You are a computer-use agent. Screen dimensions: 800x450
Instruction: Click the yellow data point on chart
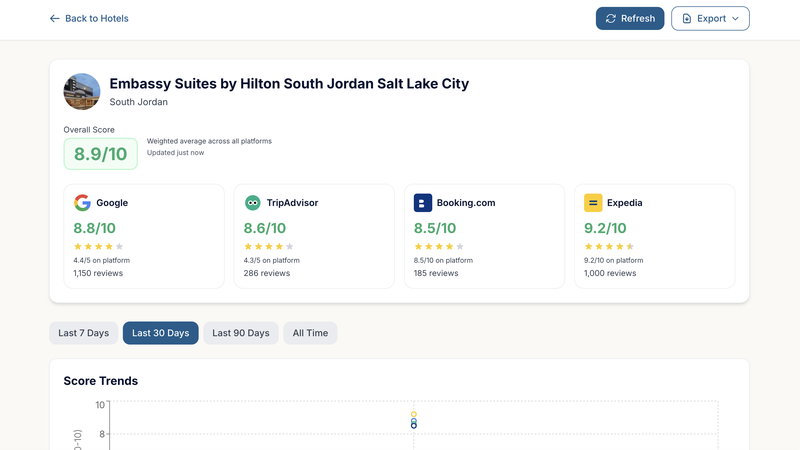(414, 414)
